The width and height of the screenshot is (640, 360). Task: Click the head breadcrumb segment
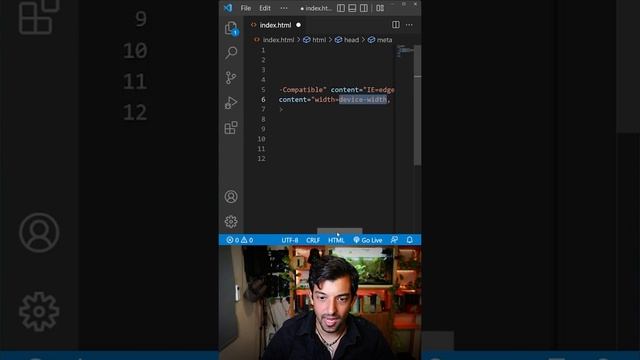[351, 40]
